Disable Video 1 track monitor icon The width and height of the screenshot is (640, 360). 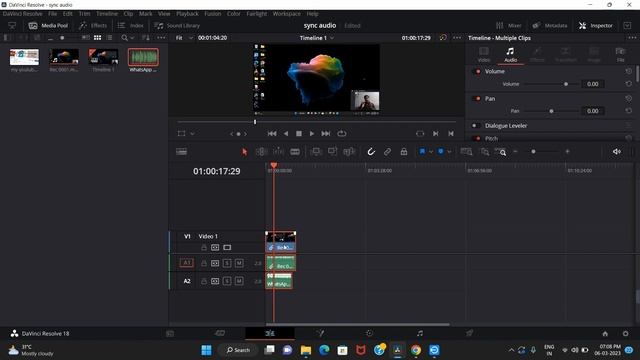click(227, 247)
